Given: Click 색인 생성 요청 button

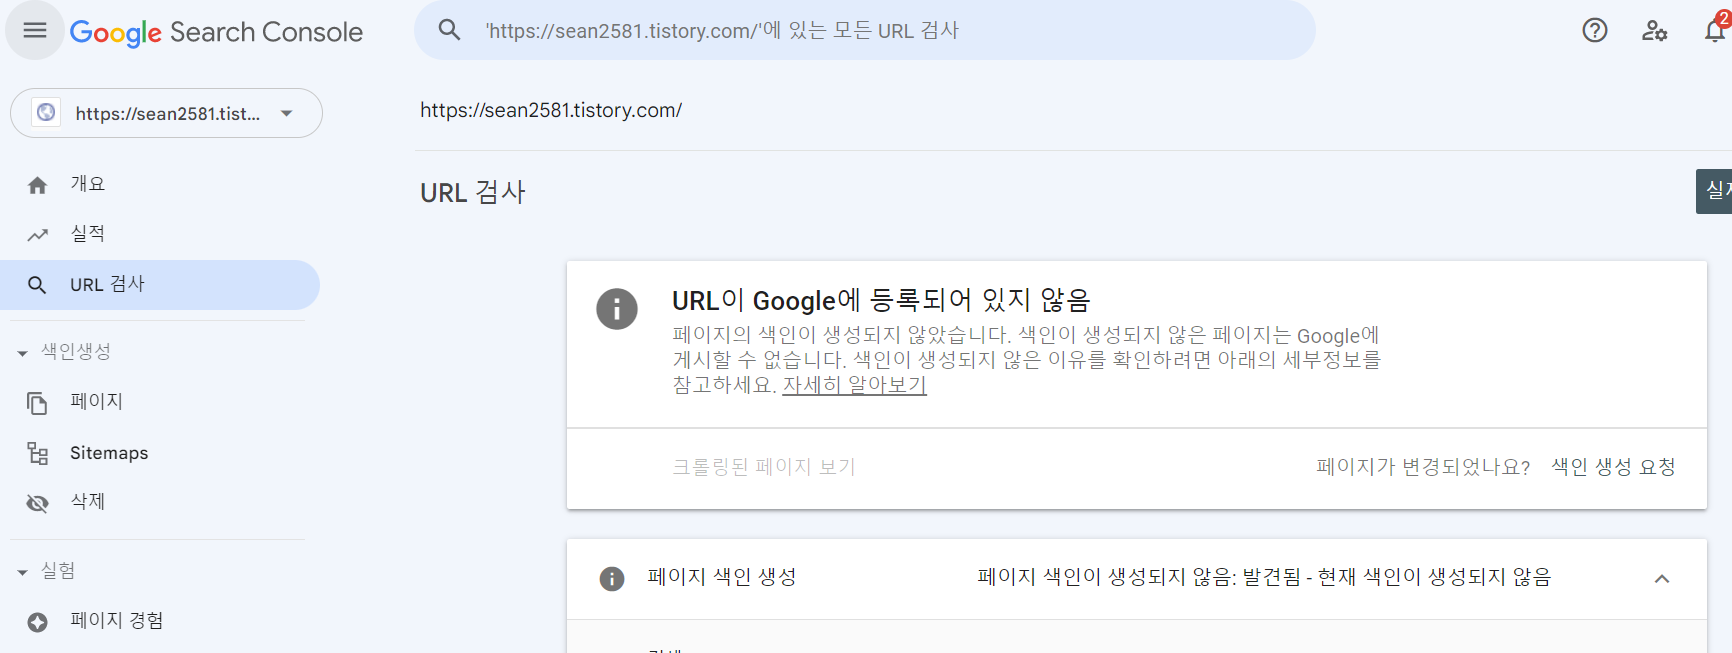Looking at the screenshot, I should (1613, 467).
